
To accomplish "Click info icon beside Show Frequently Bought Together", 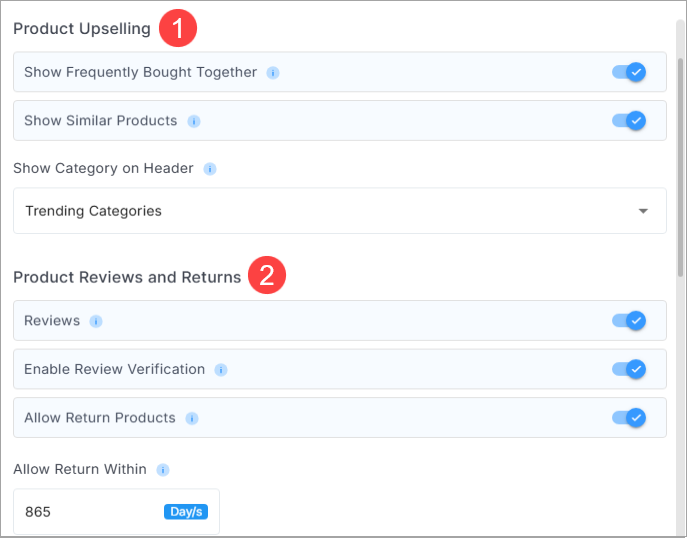I will (273, 73).
